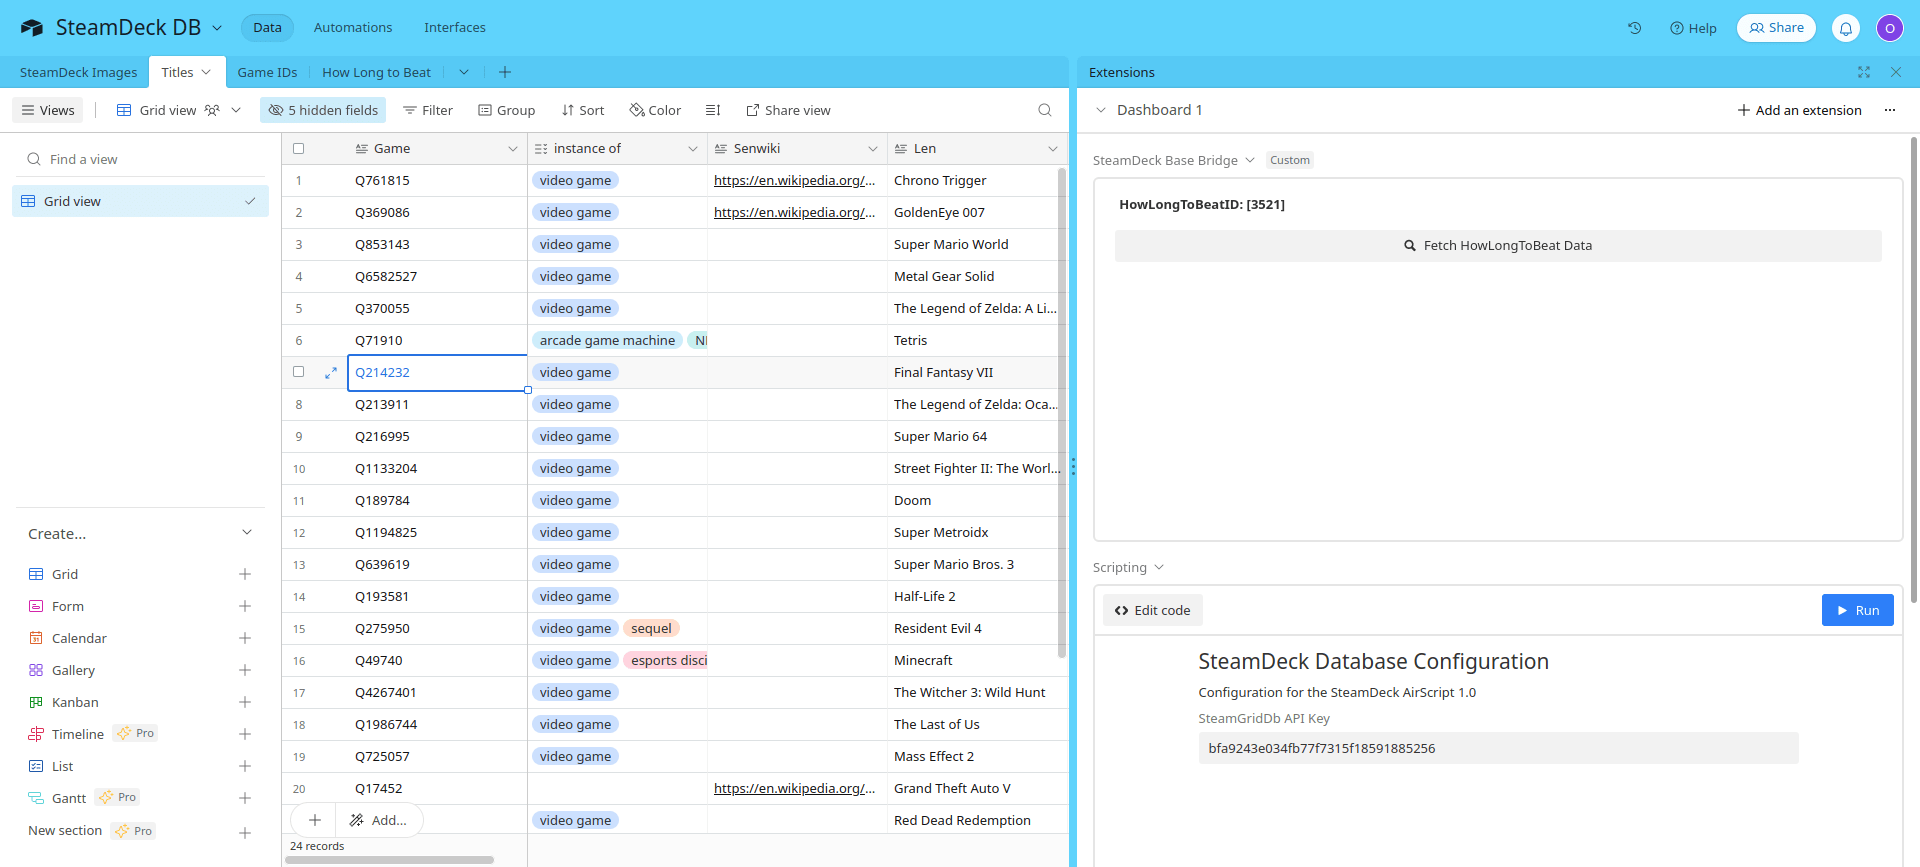This screenshot has height=867, width=1920.
Task: Run the script
Action: pyautogui.click(x=1857, y=610)
